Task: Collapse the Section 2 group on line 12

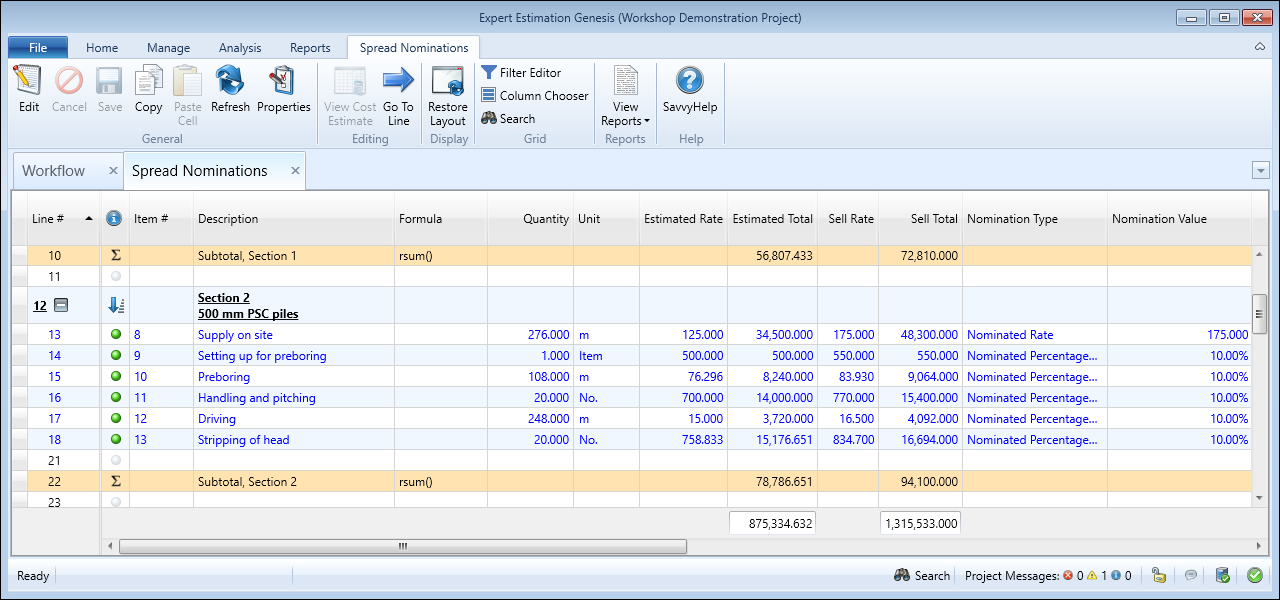Action: [x=60, y=306]
